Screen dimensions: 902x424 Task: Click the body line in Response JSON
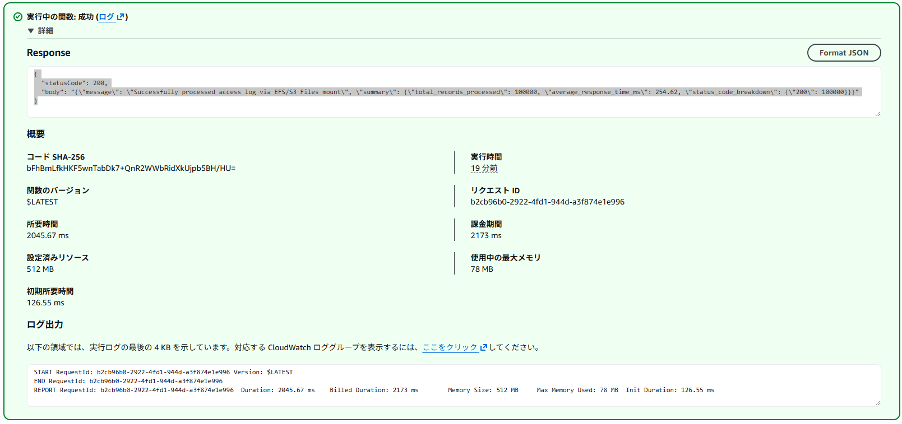pos(450,92)
